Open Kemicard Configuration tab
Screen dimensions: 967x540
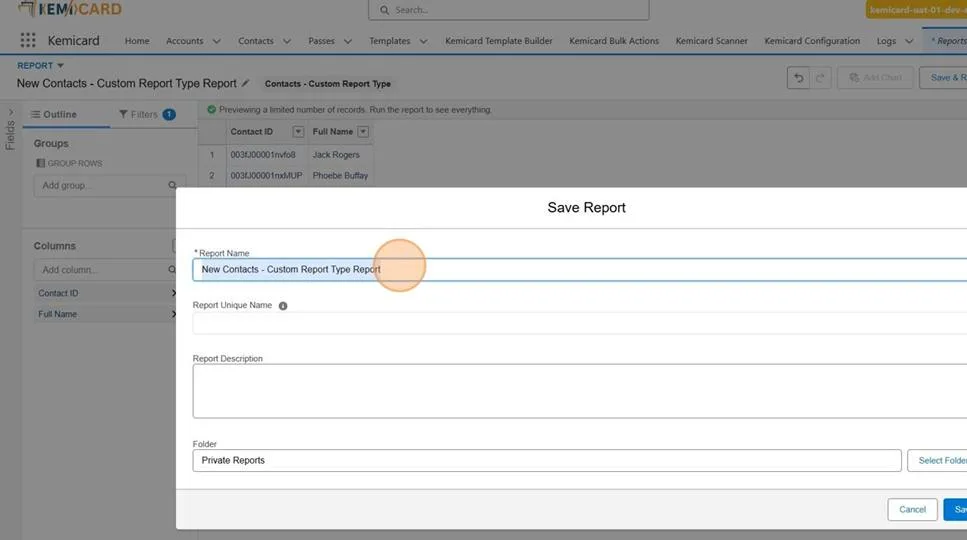(x=812, y=41)
